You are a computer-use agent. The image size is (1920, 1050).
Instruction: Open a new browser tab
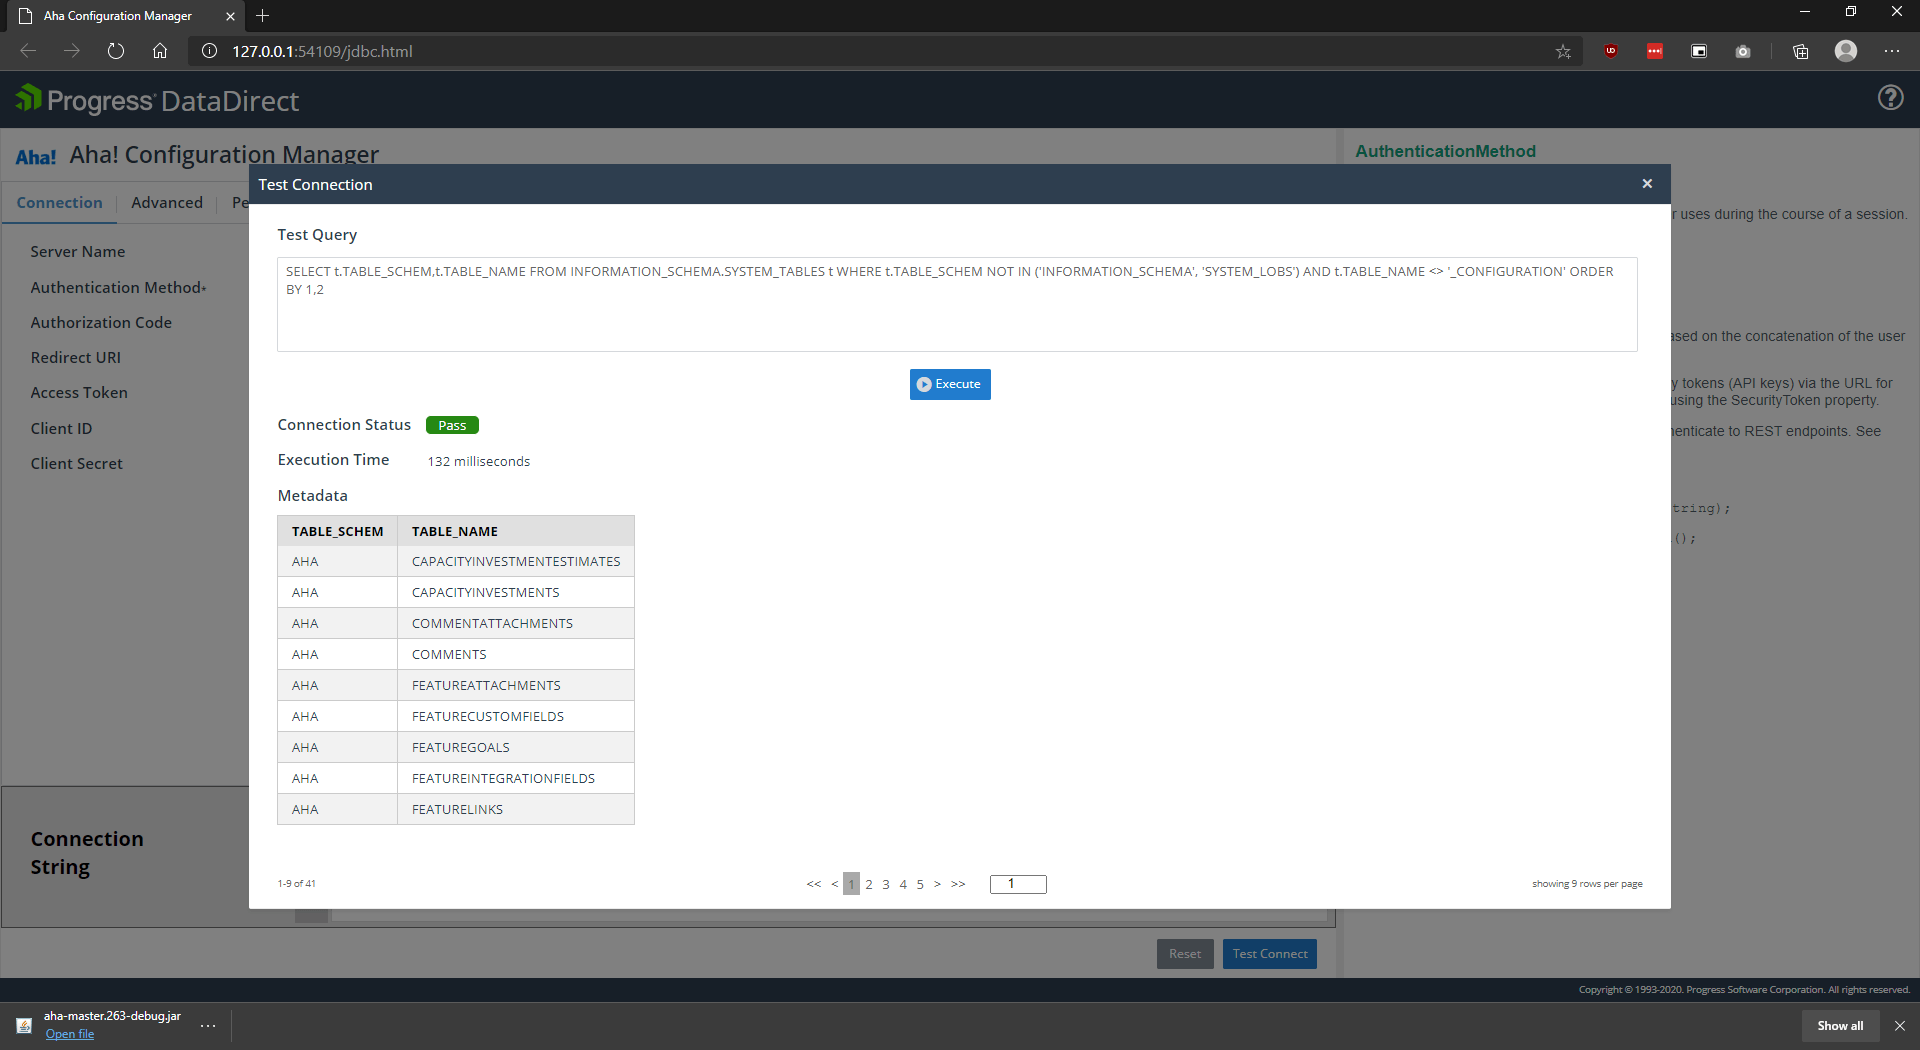[263, 16]
